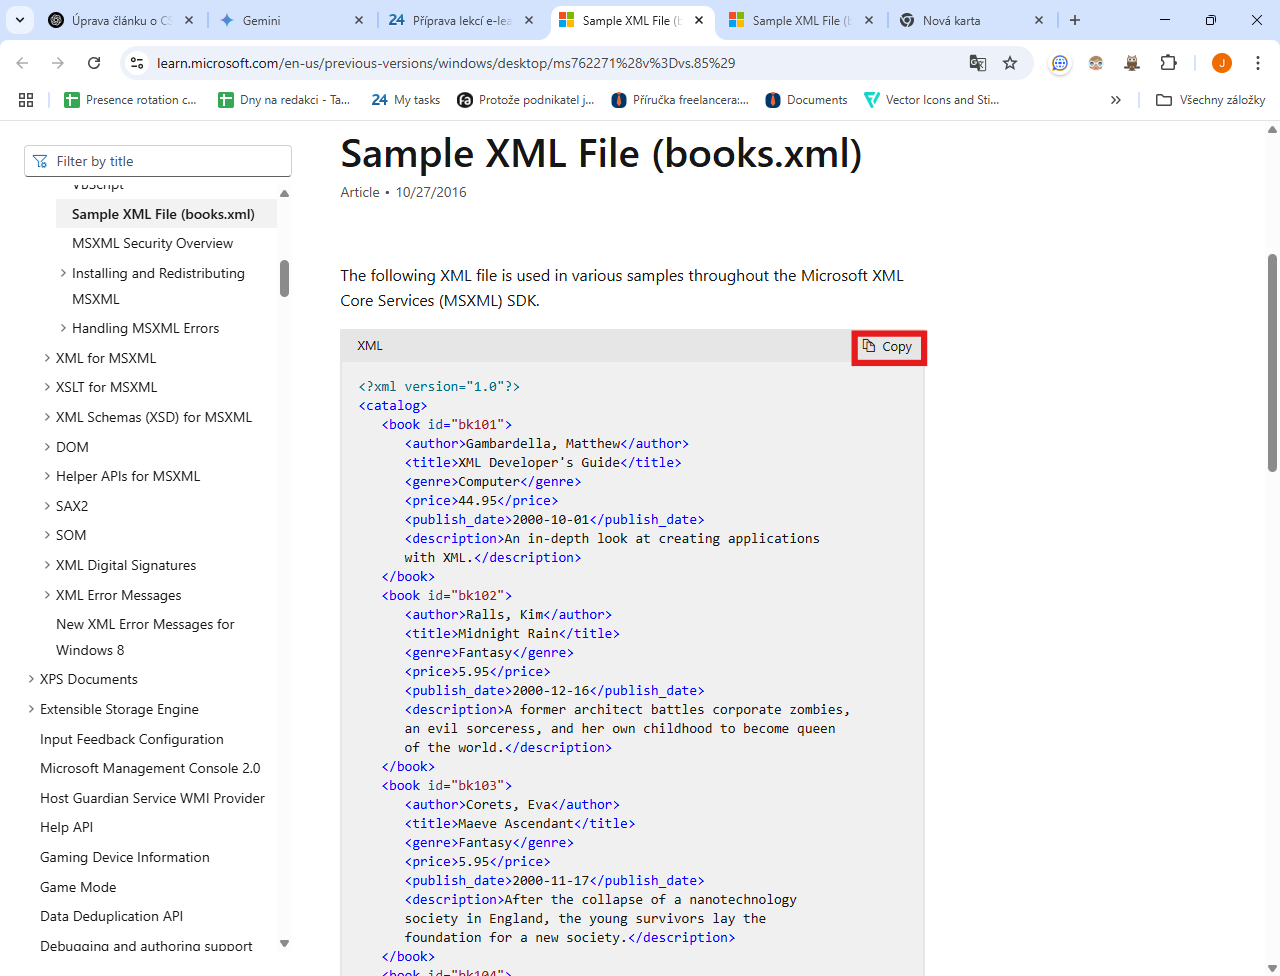Expand XPS Documents
Viewport: 1280px width, 976px height.
click(x=31, y=679)
